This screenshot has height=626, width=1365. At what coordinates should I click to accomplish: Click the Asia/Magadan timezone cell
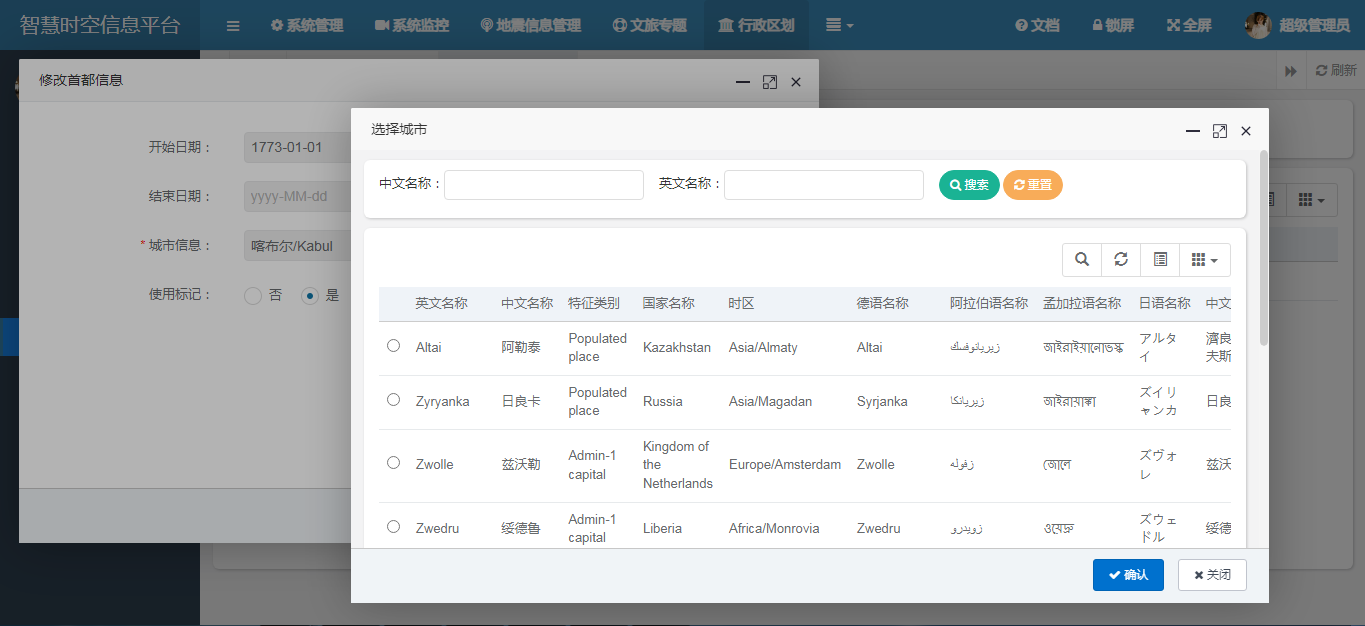pyautogui.click(x=770, y=402)
